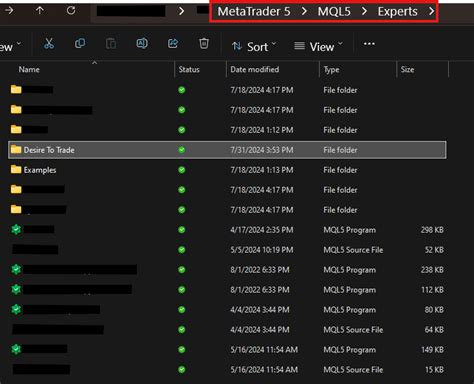Image resolution: width=474 pixels, height=384 pixels.
Task: Sort by Date modified column header
Action: tap(255, 69)
